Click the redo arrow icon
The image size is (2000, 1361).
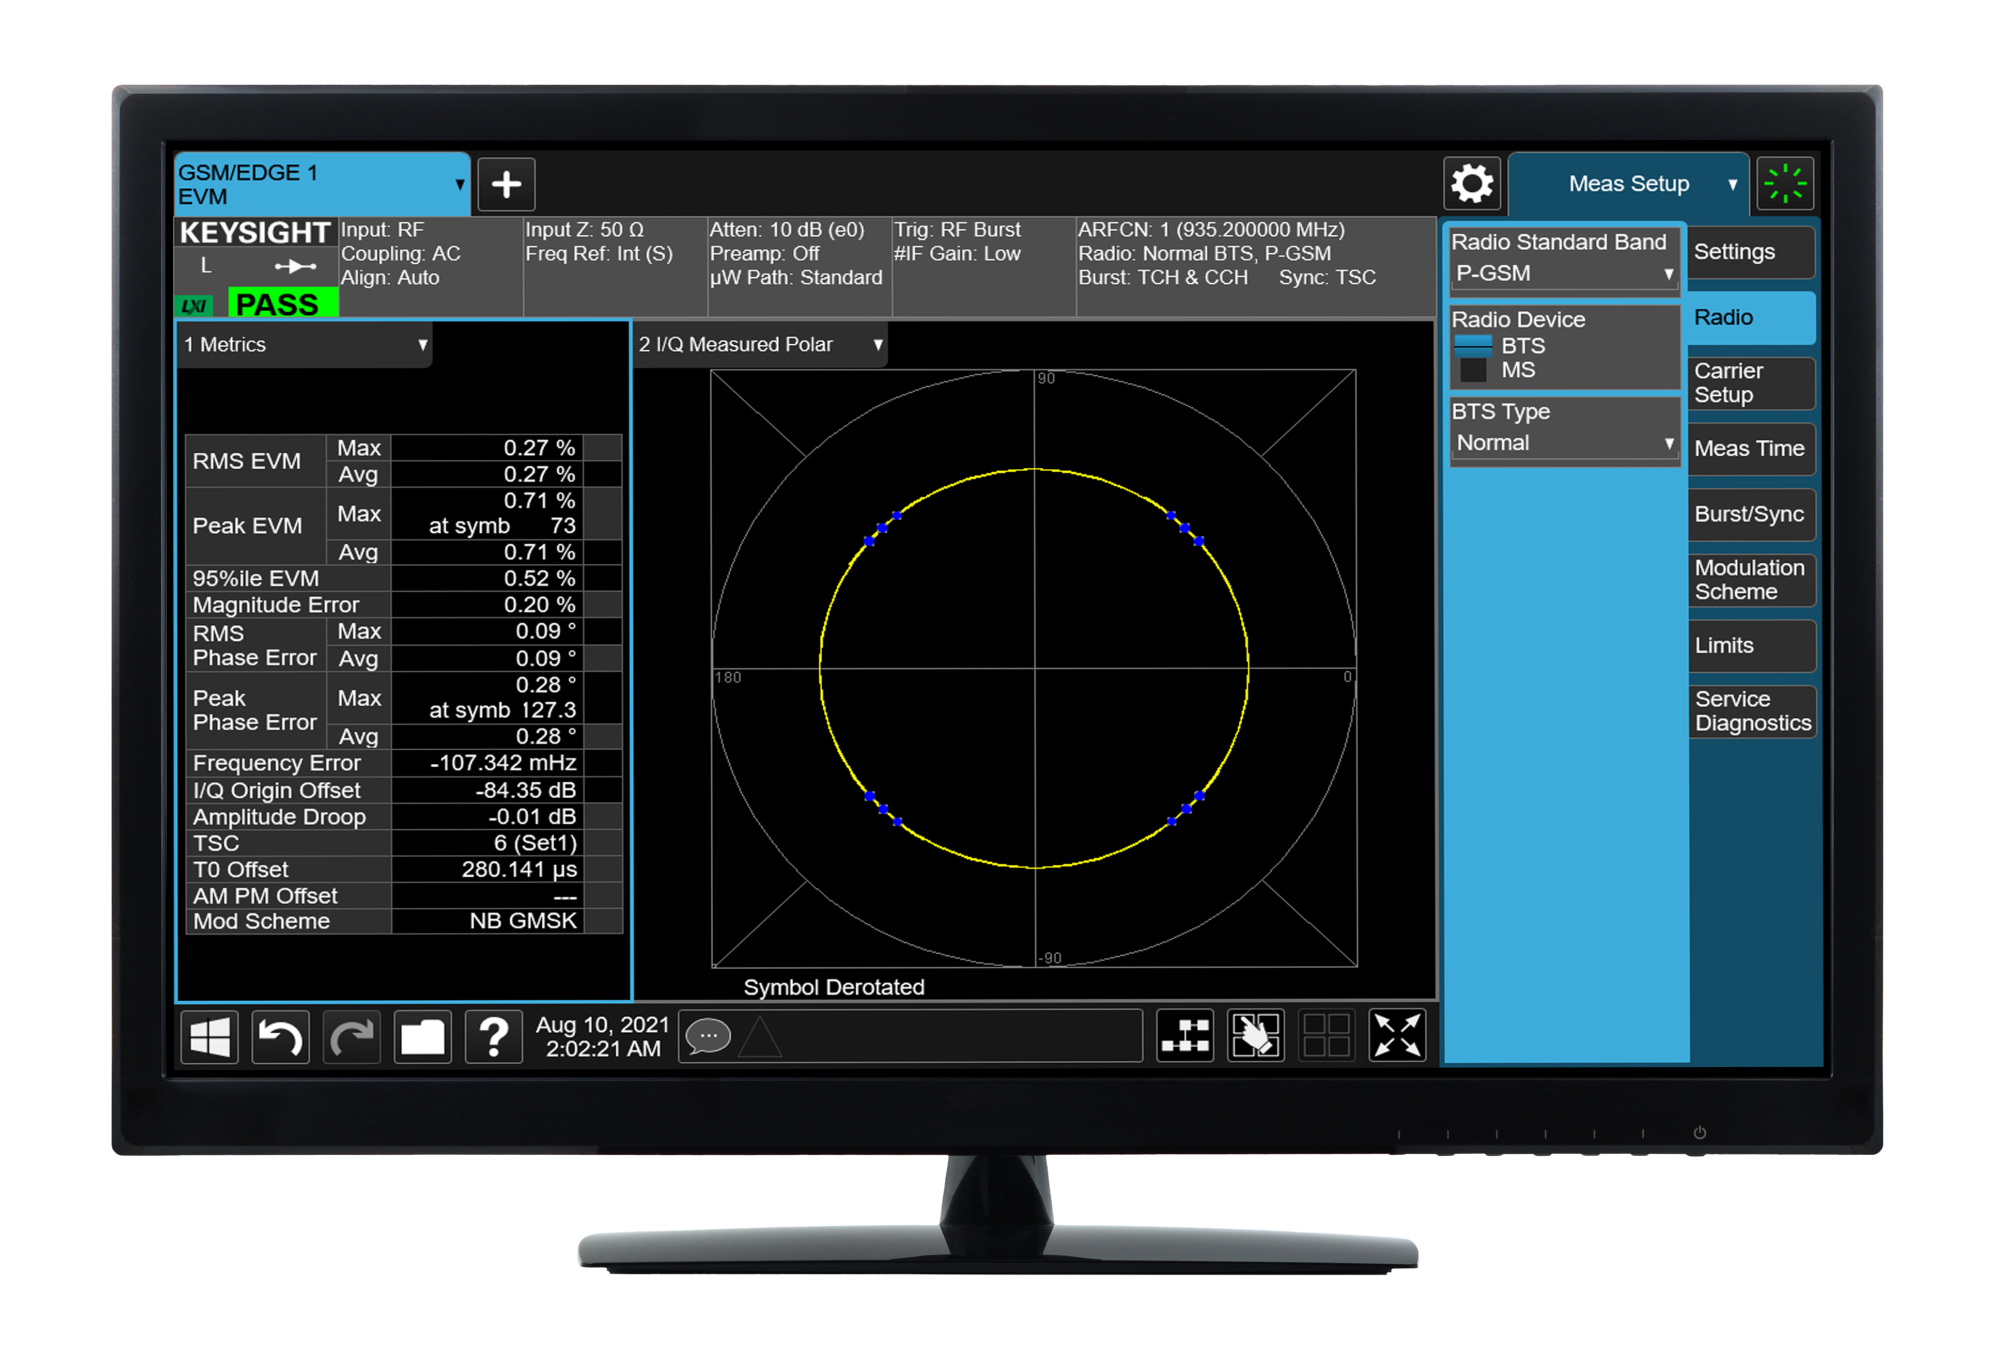(351, 1037)
